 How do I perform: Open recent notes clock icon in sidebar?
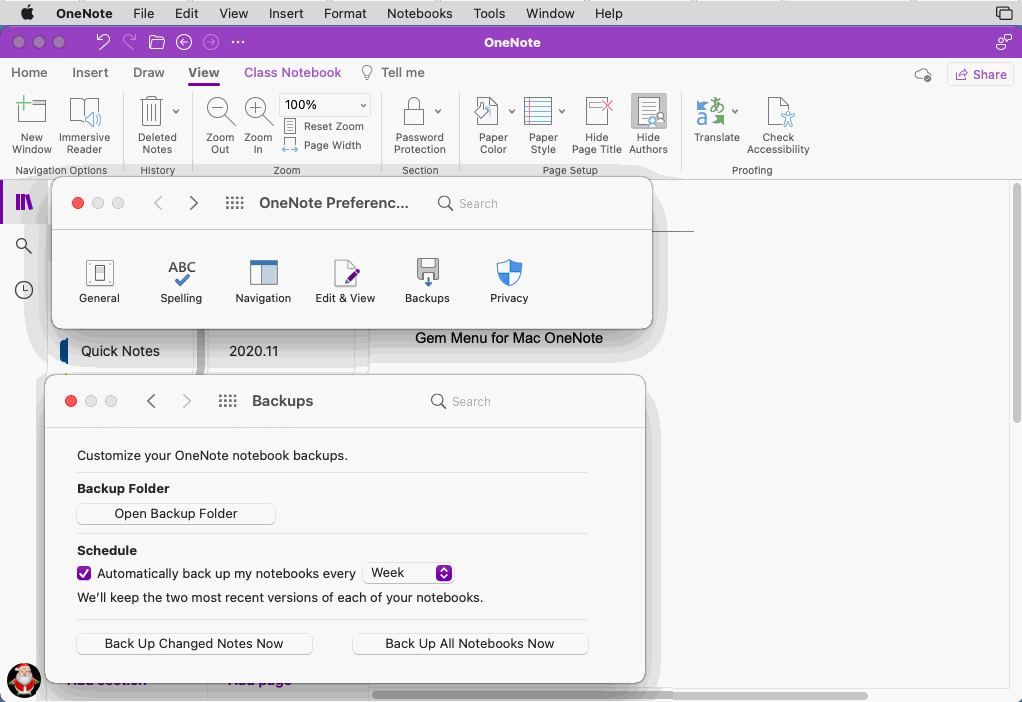tap(24, 290)
